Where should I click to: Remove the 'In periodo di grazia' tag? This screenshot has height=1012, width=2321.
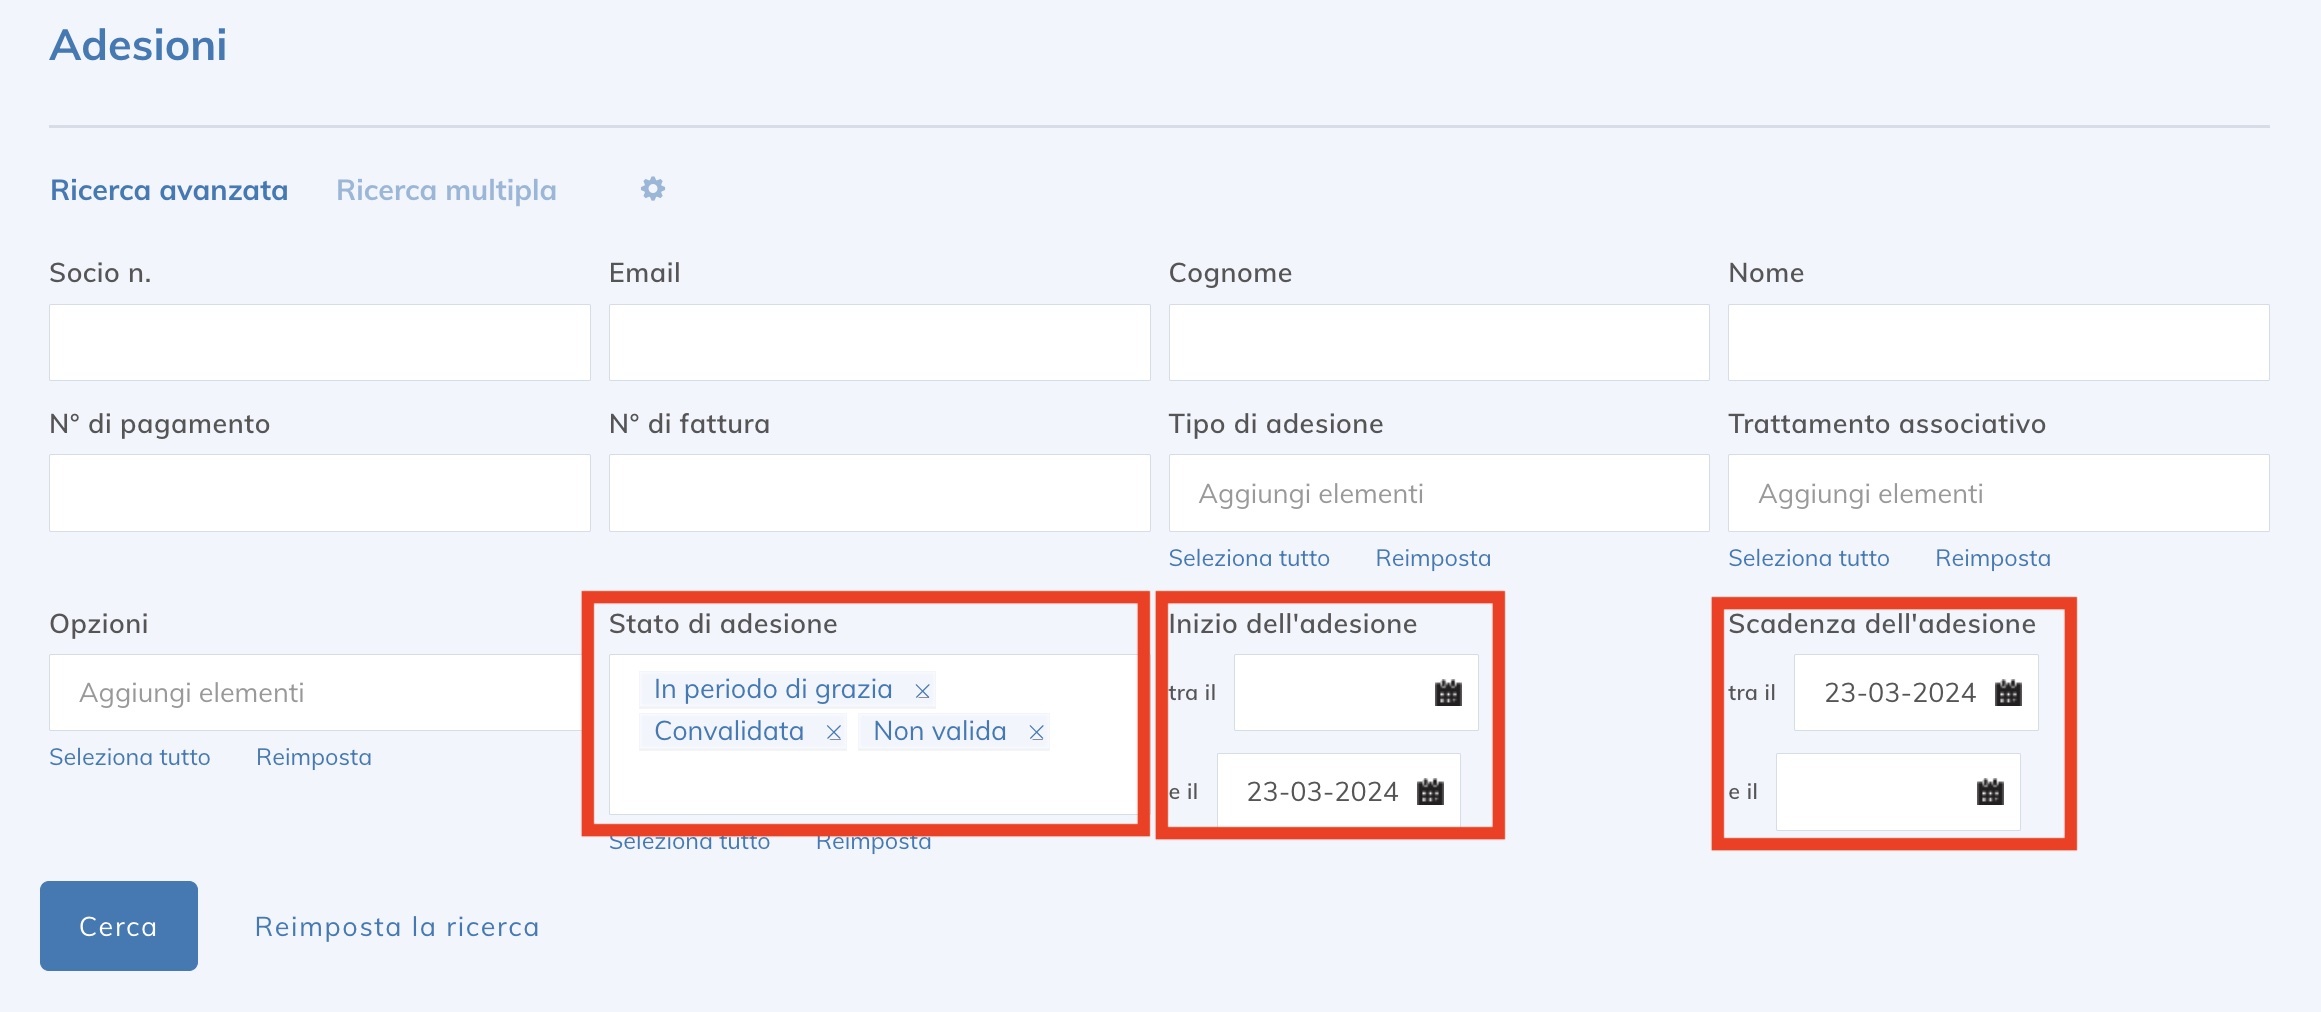click(x=922, y=691)
